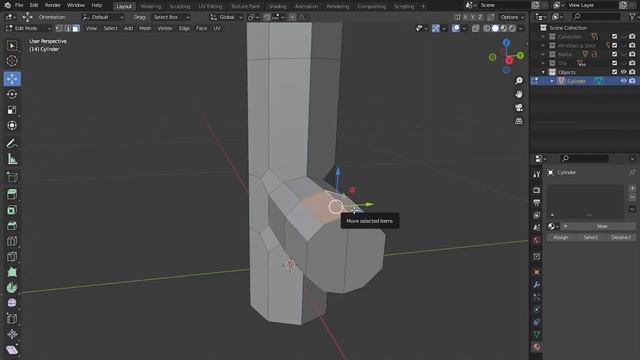Open the Render menu
The image size is (640, 360).
pyautogui.click(x=53, y=5)
